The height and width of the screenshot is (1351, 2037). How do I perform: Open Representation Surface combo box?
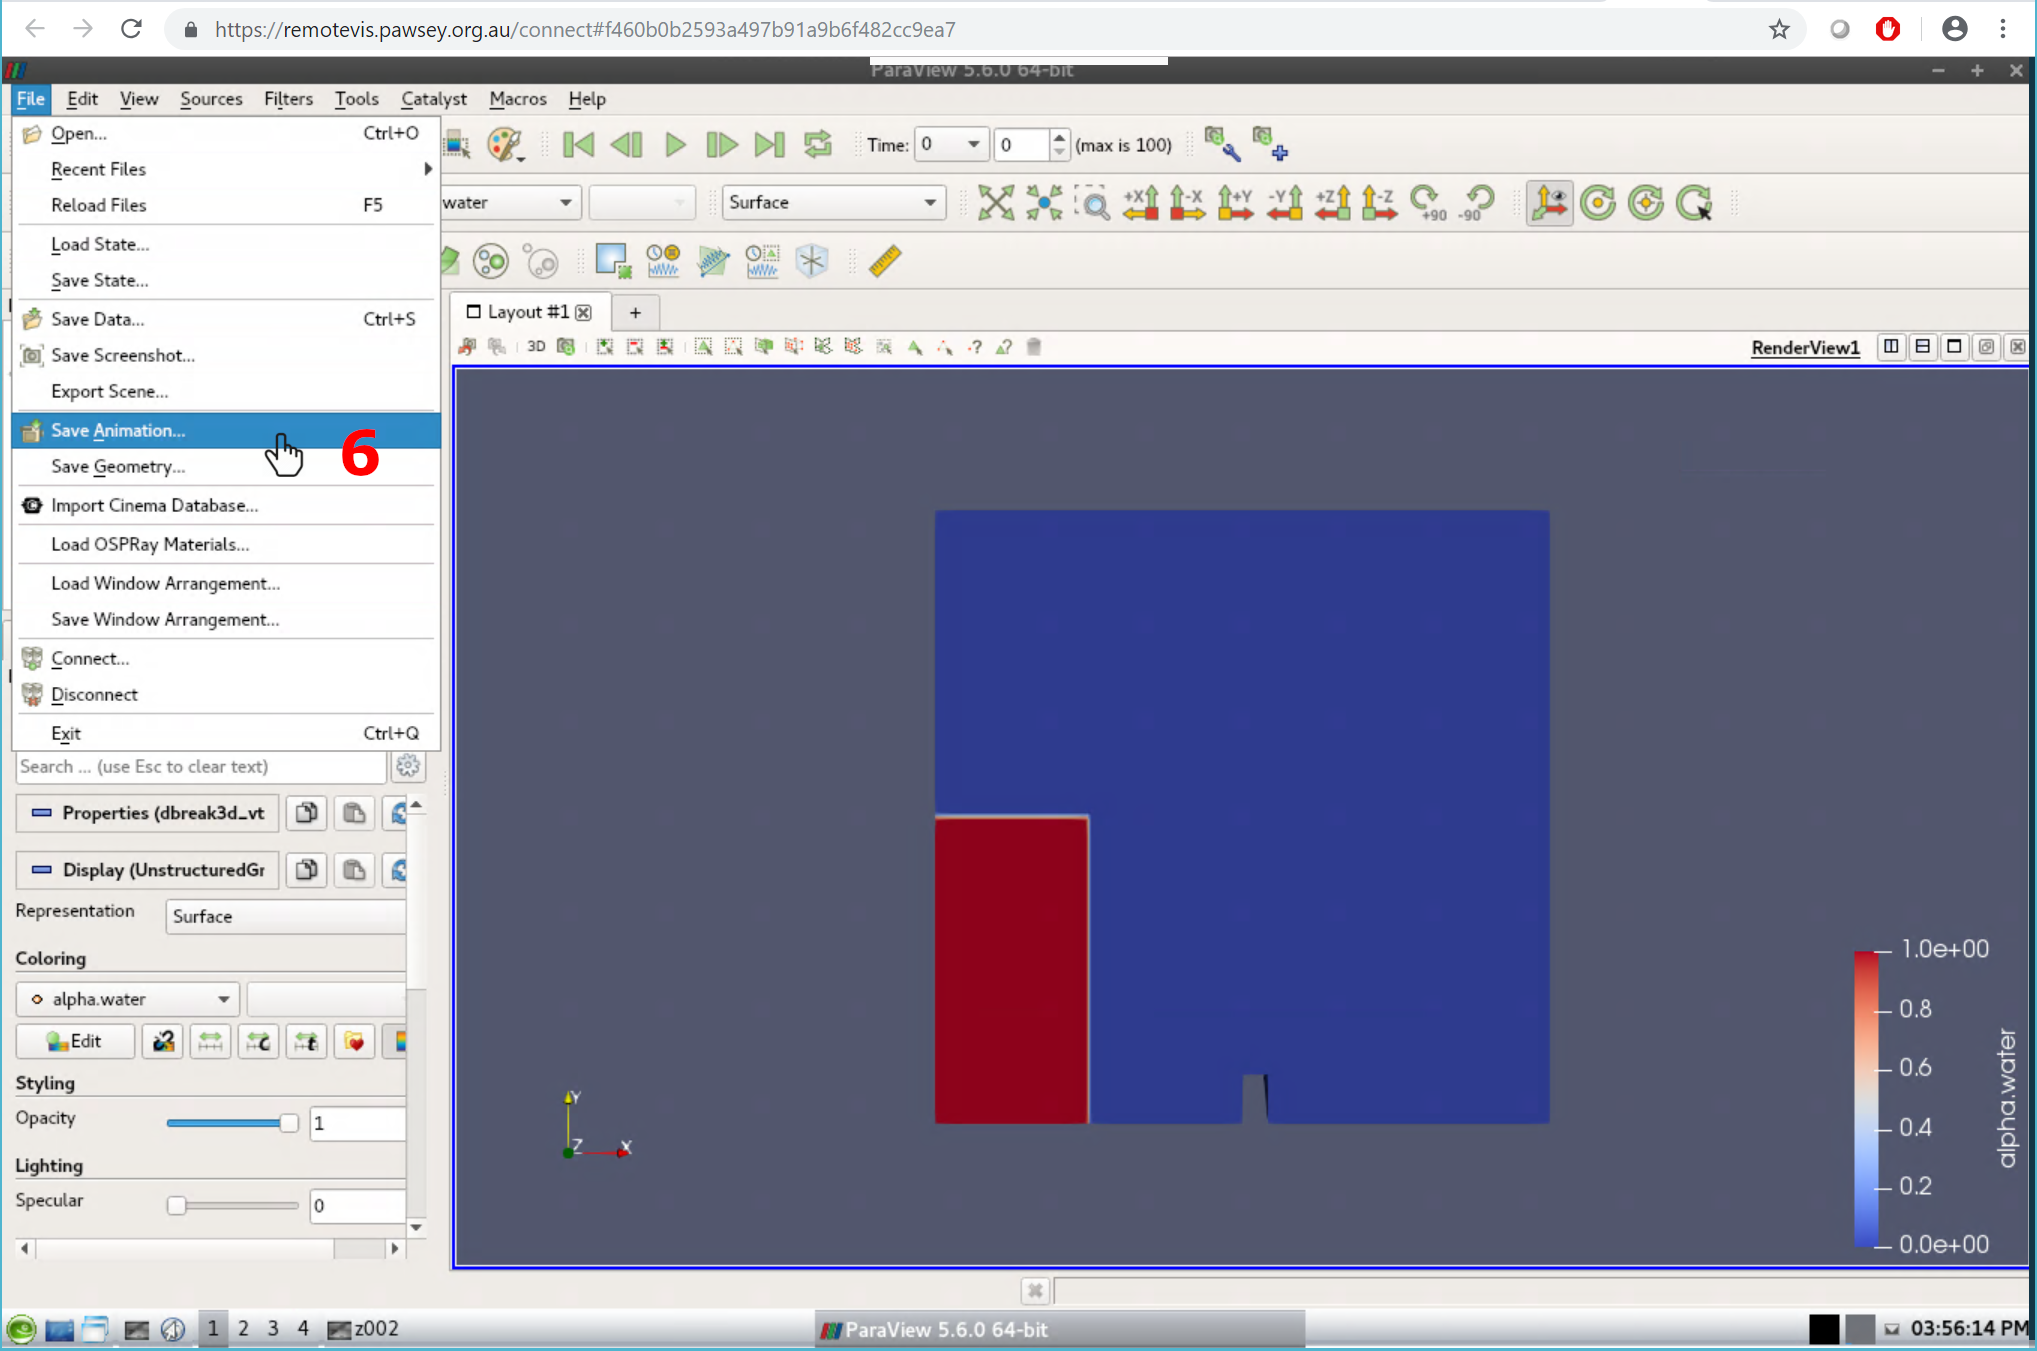click(x=286, y=916)
